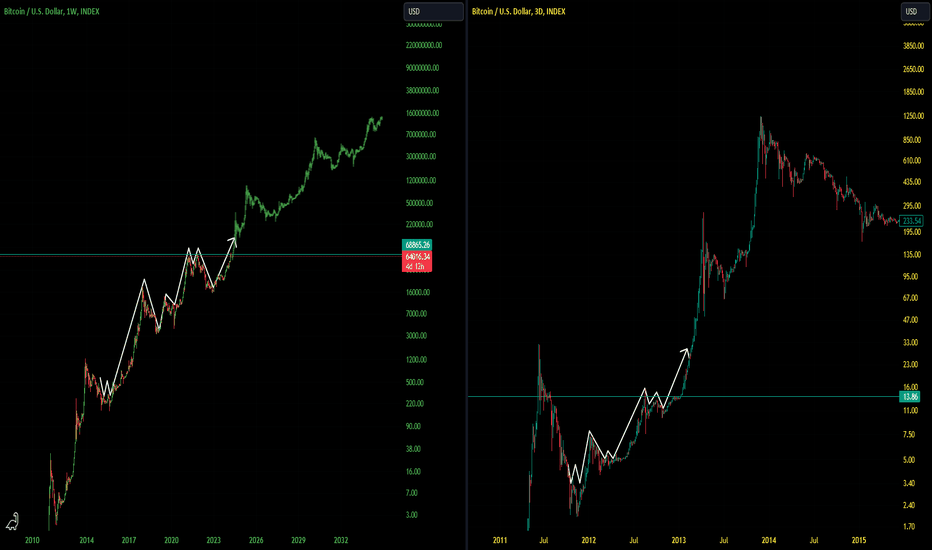Click the '435.00' value on the 3D chart axis
This screenshot has height=550, width=932.
pos(912,182)
